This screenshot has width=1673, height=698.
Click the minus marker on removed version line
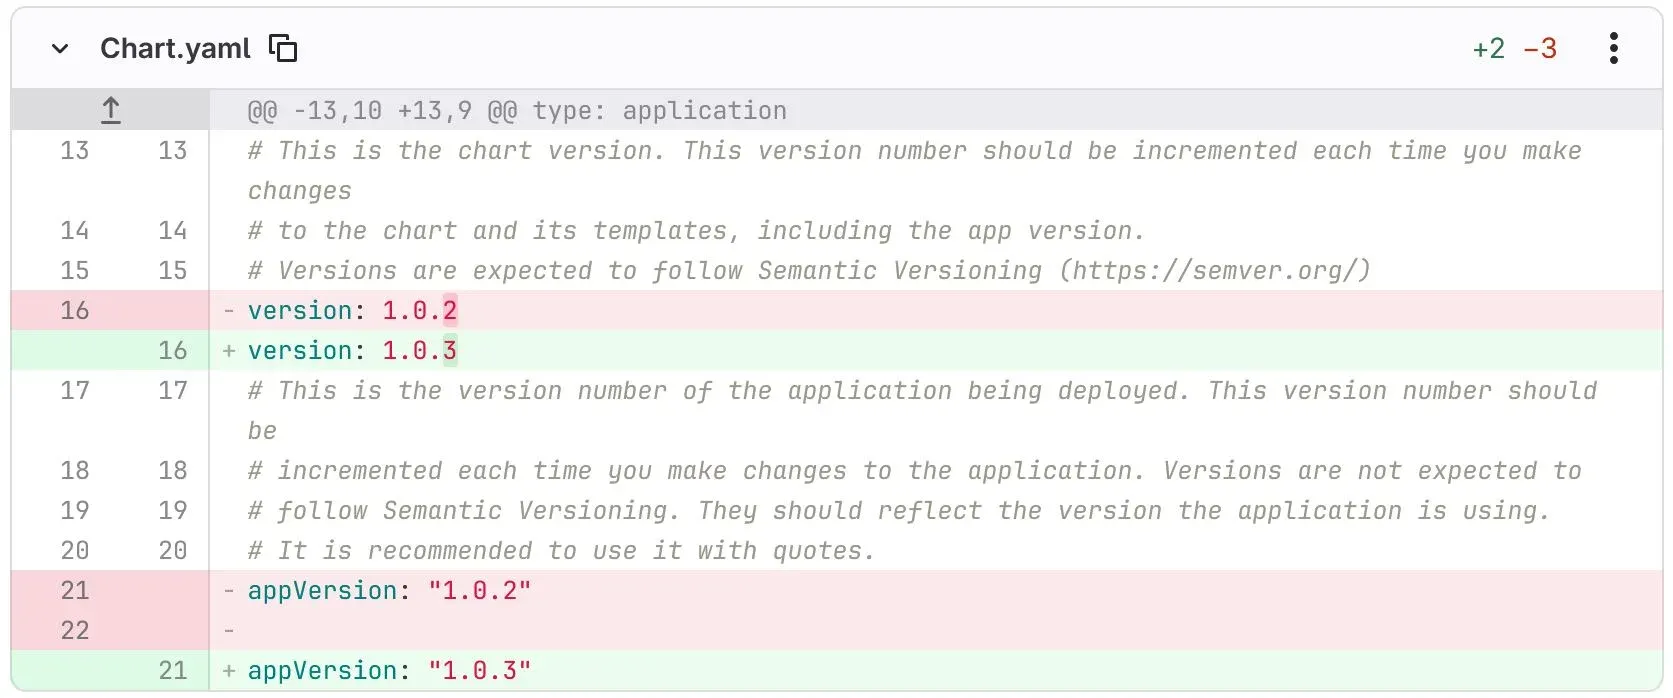click(x=228, y=310)
